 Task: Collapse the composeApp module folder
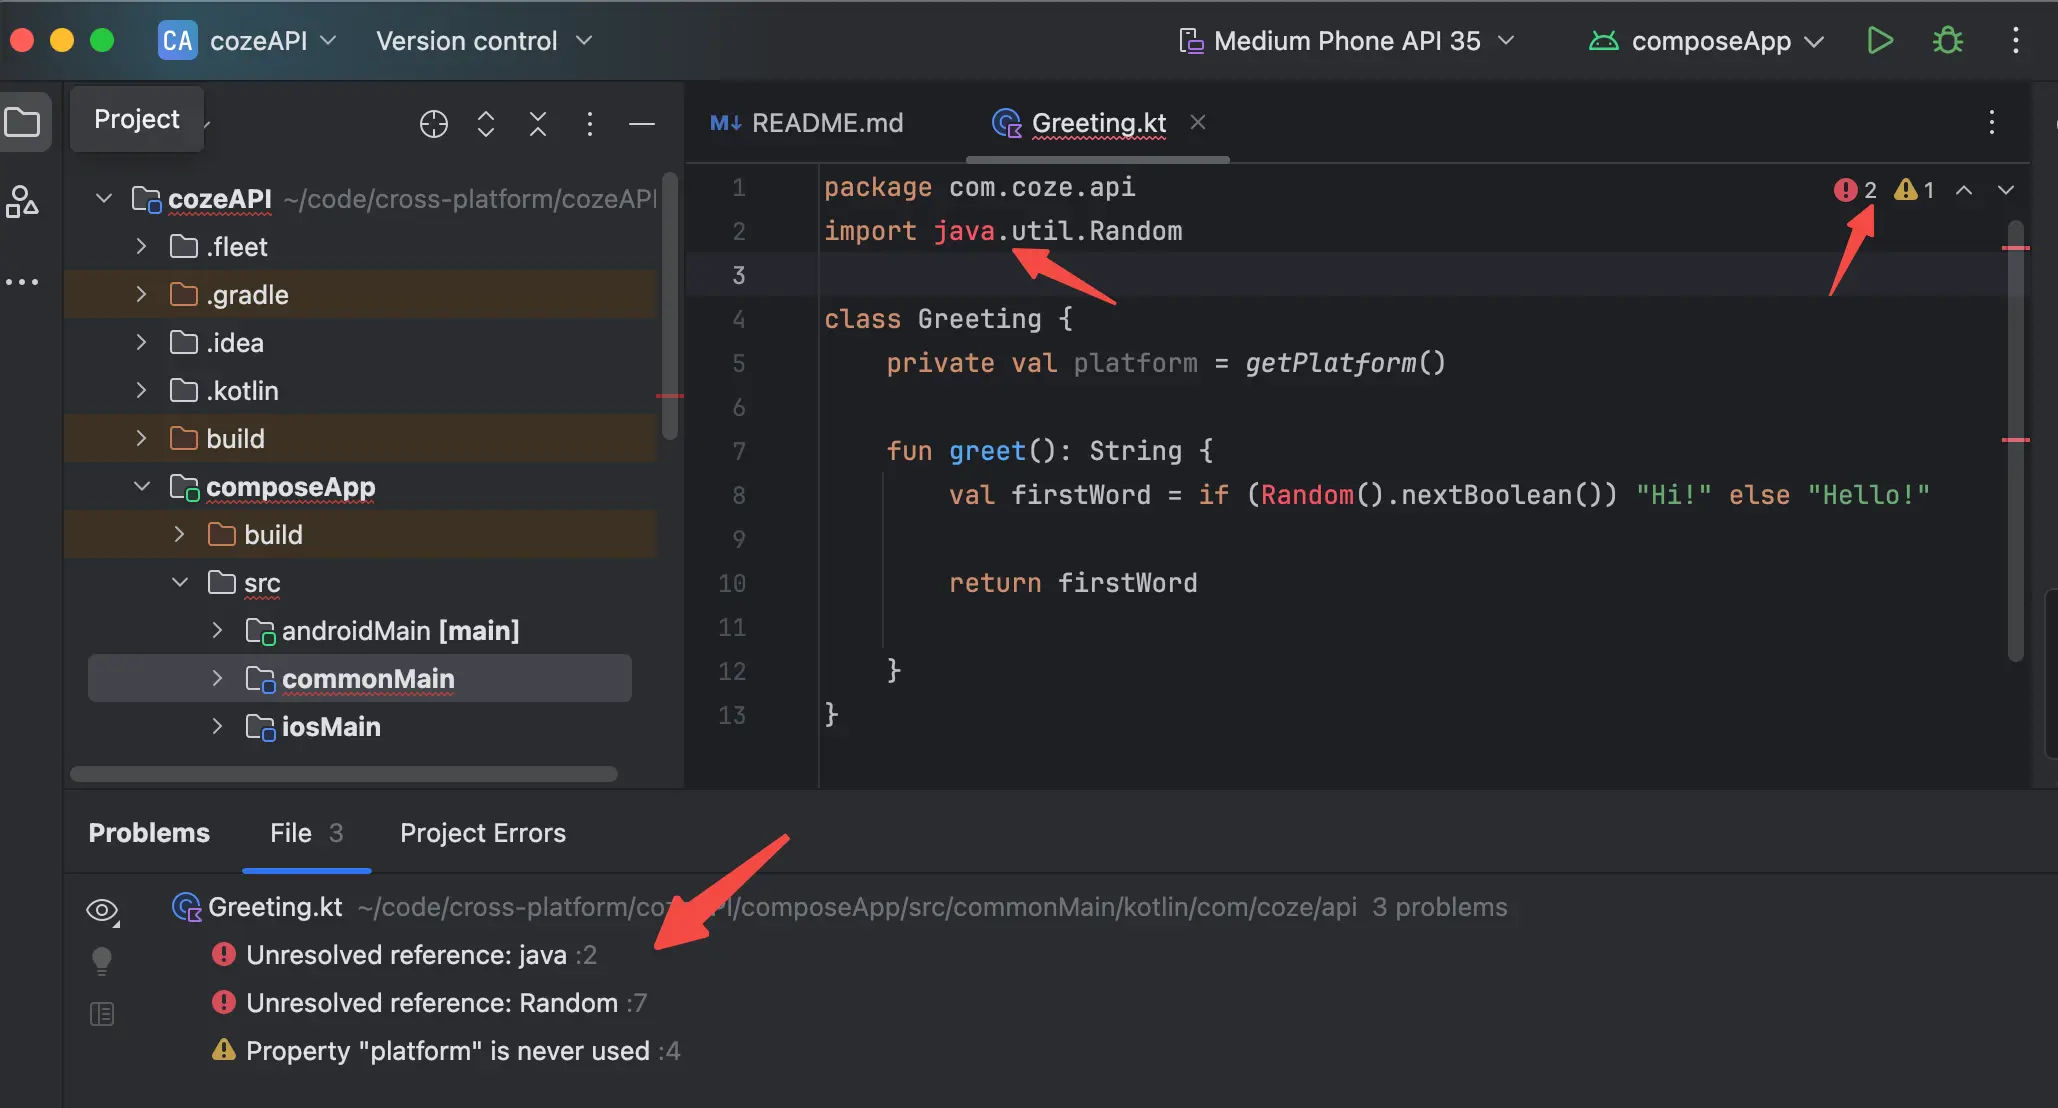click(x=142, y=487)
